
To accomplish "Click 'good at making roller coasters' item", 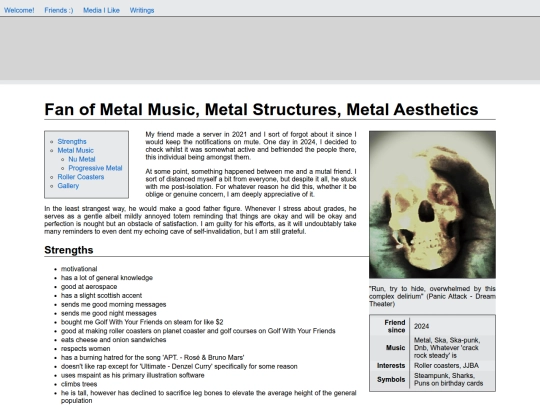I will (x=198, y=331).
